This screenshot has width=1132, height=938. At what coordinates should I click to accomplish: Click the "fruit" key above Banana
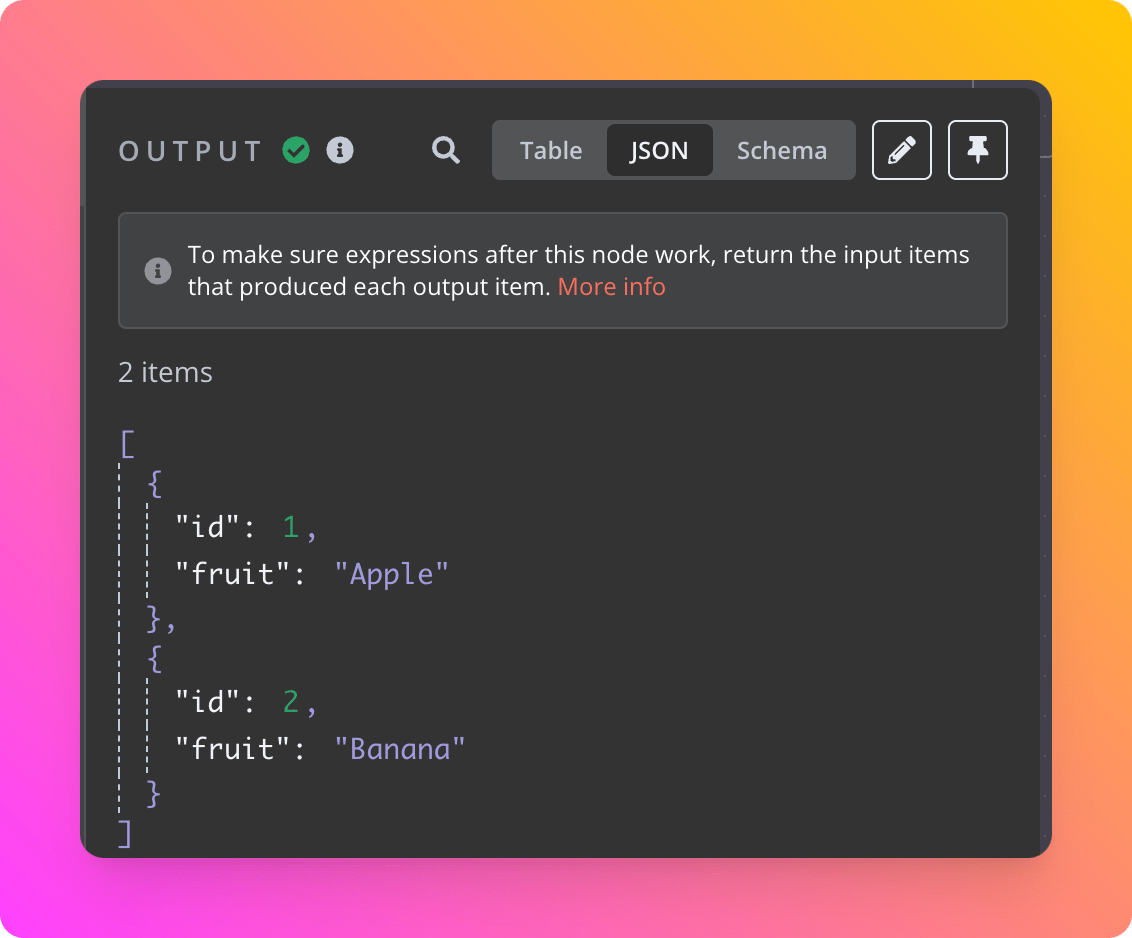233,749
